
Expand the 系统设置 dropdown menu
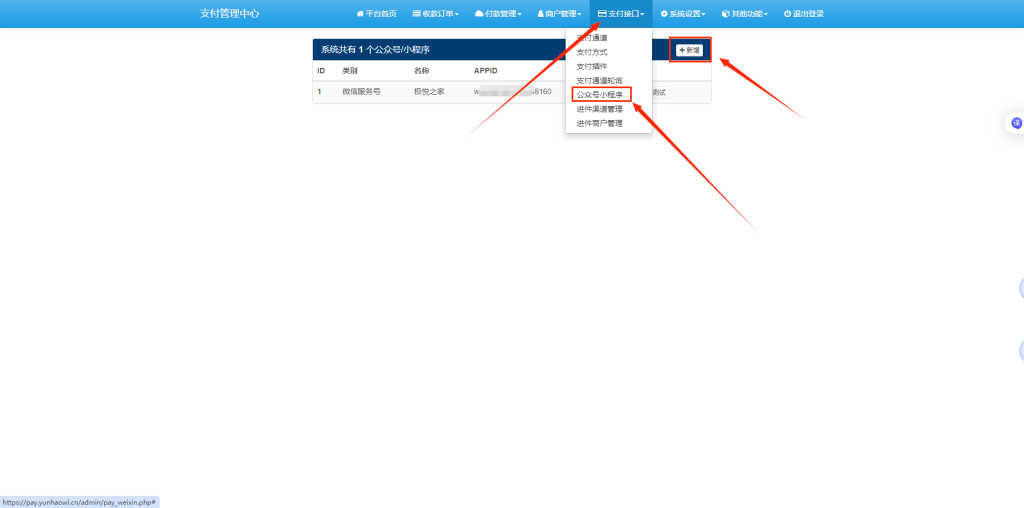pos(683,14)
